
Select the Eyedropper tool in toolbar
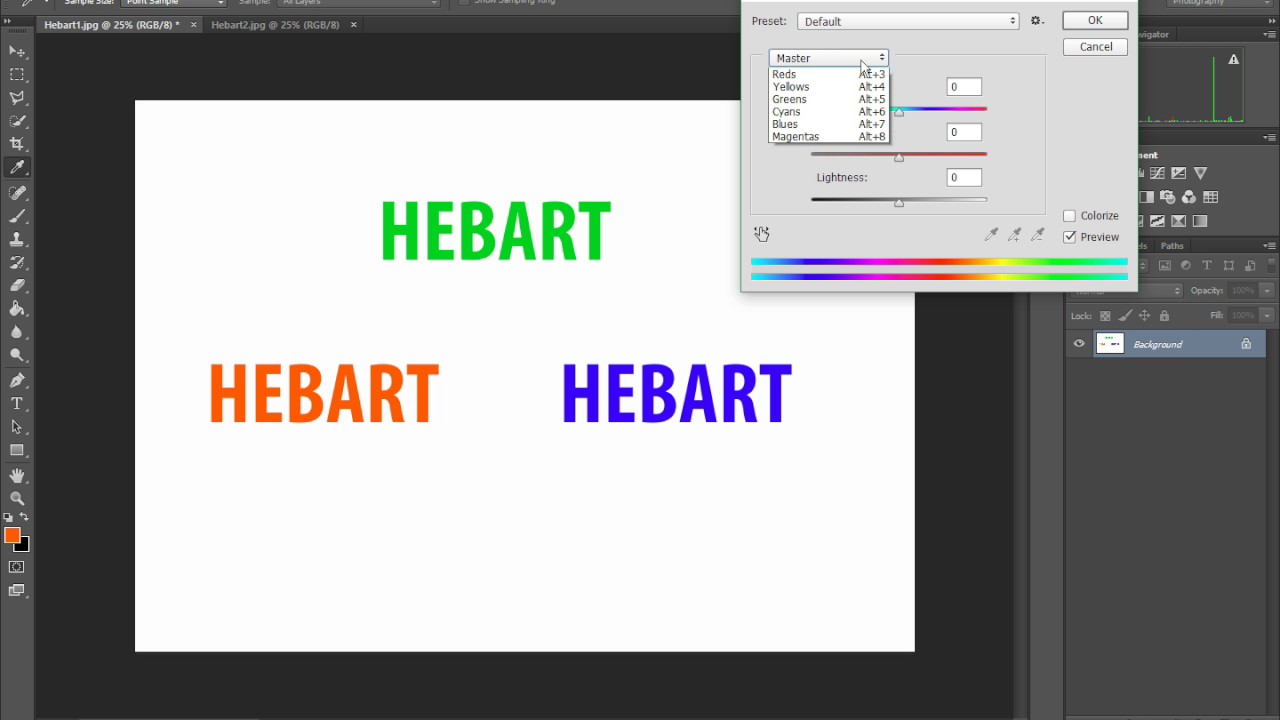pos(17,168)
